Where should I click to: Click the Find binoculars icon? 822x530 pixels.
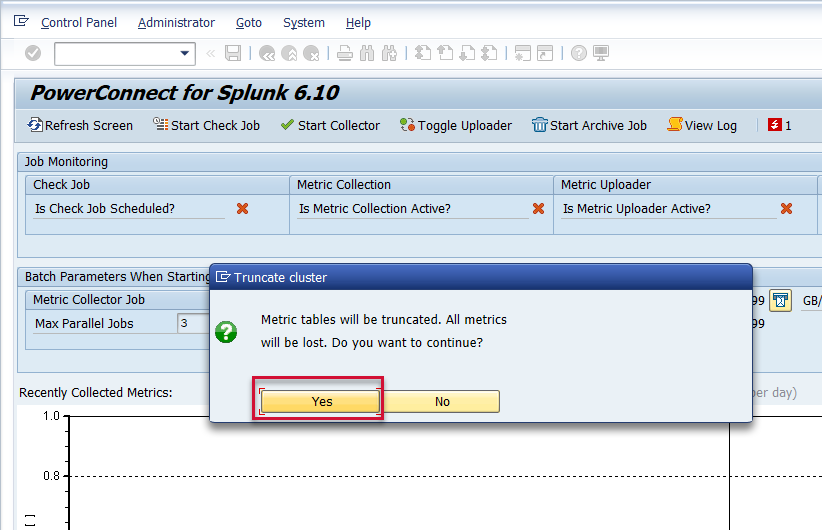(x=367, y=53)
